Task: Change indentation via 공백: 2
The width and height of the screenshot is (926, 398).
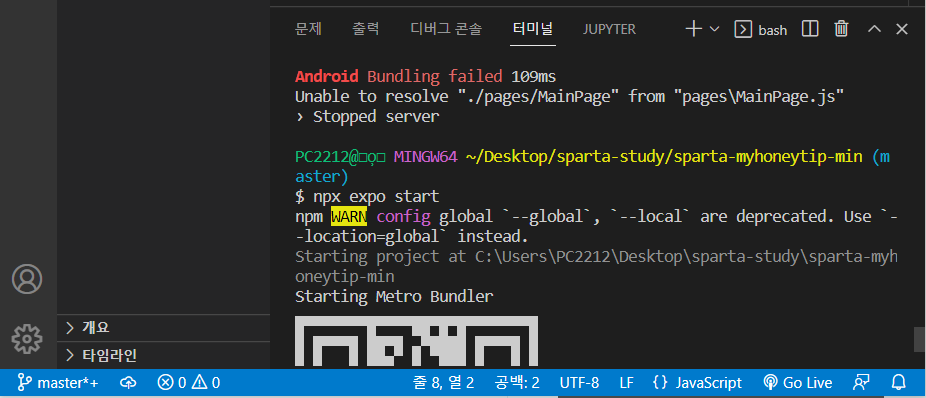Action: point(517,383)
